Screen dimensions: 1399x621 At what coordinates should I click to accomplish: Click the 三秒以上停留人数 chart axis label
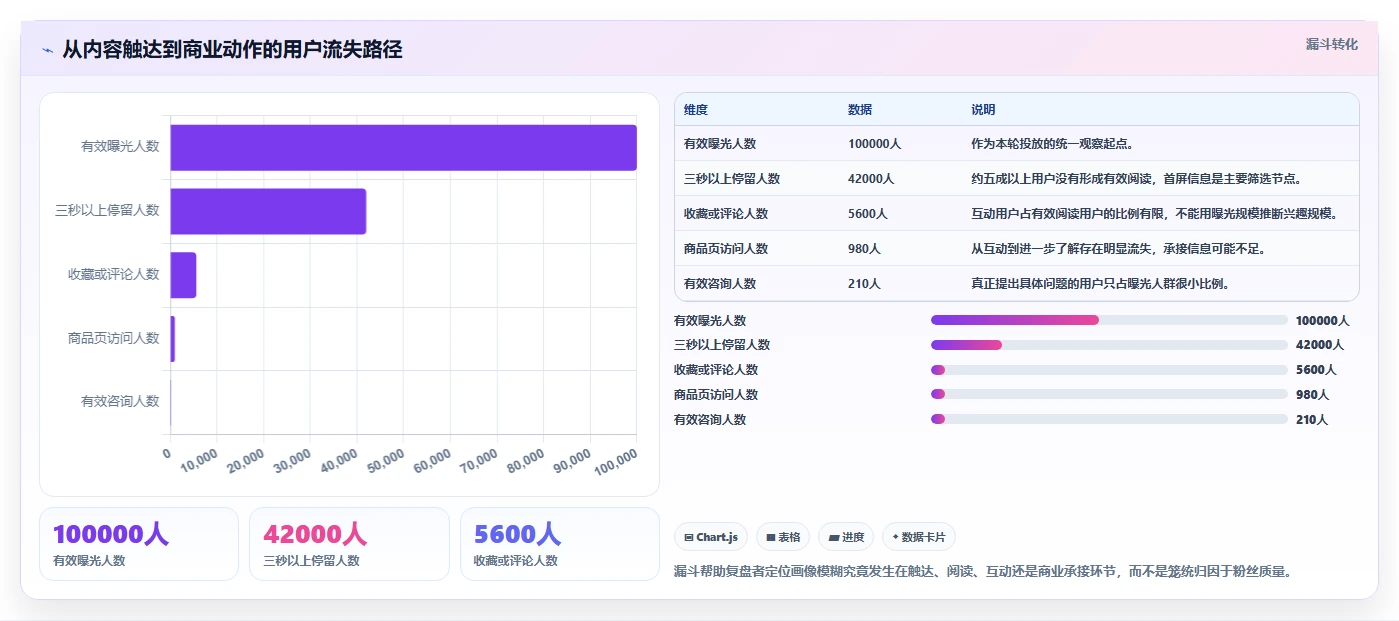(107, 211)
